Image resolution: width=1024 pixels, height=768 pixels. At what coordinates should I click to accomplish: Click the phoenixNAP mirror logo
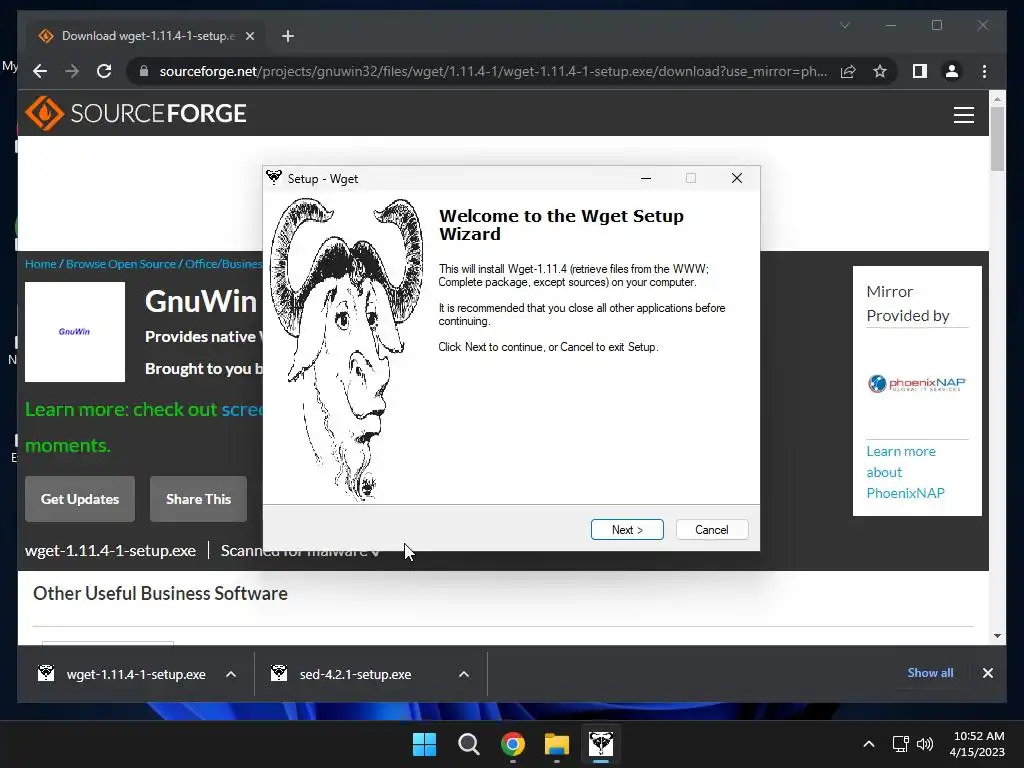pyautogui.click(x=917, y=383)
